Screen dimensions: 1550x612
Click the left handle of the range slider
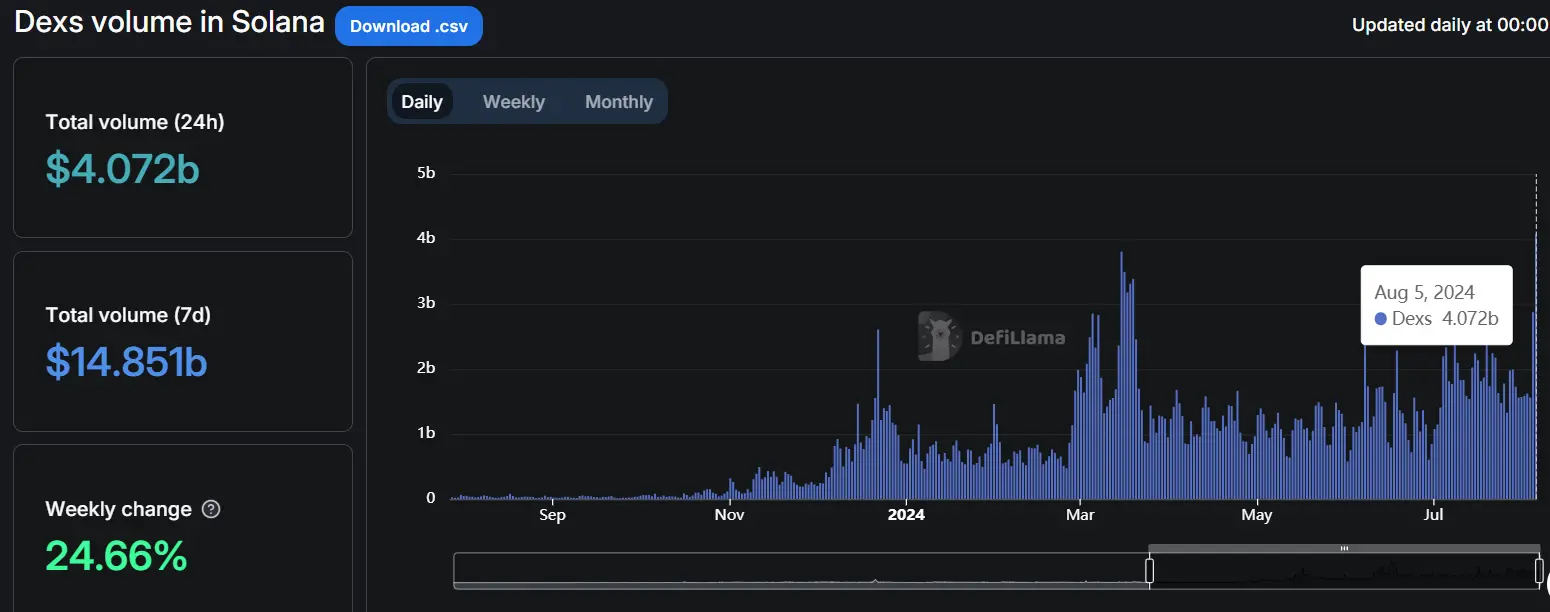tap(1149, 571)
